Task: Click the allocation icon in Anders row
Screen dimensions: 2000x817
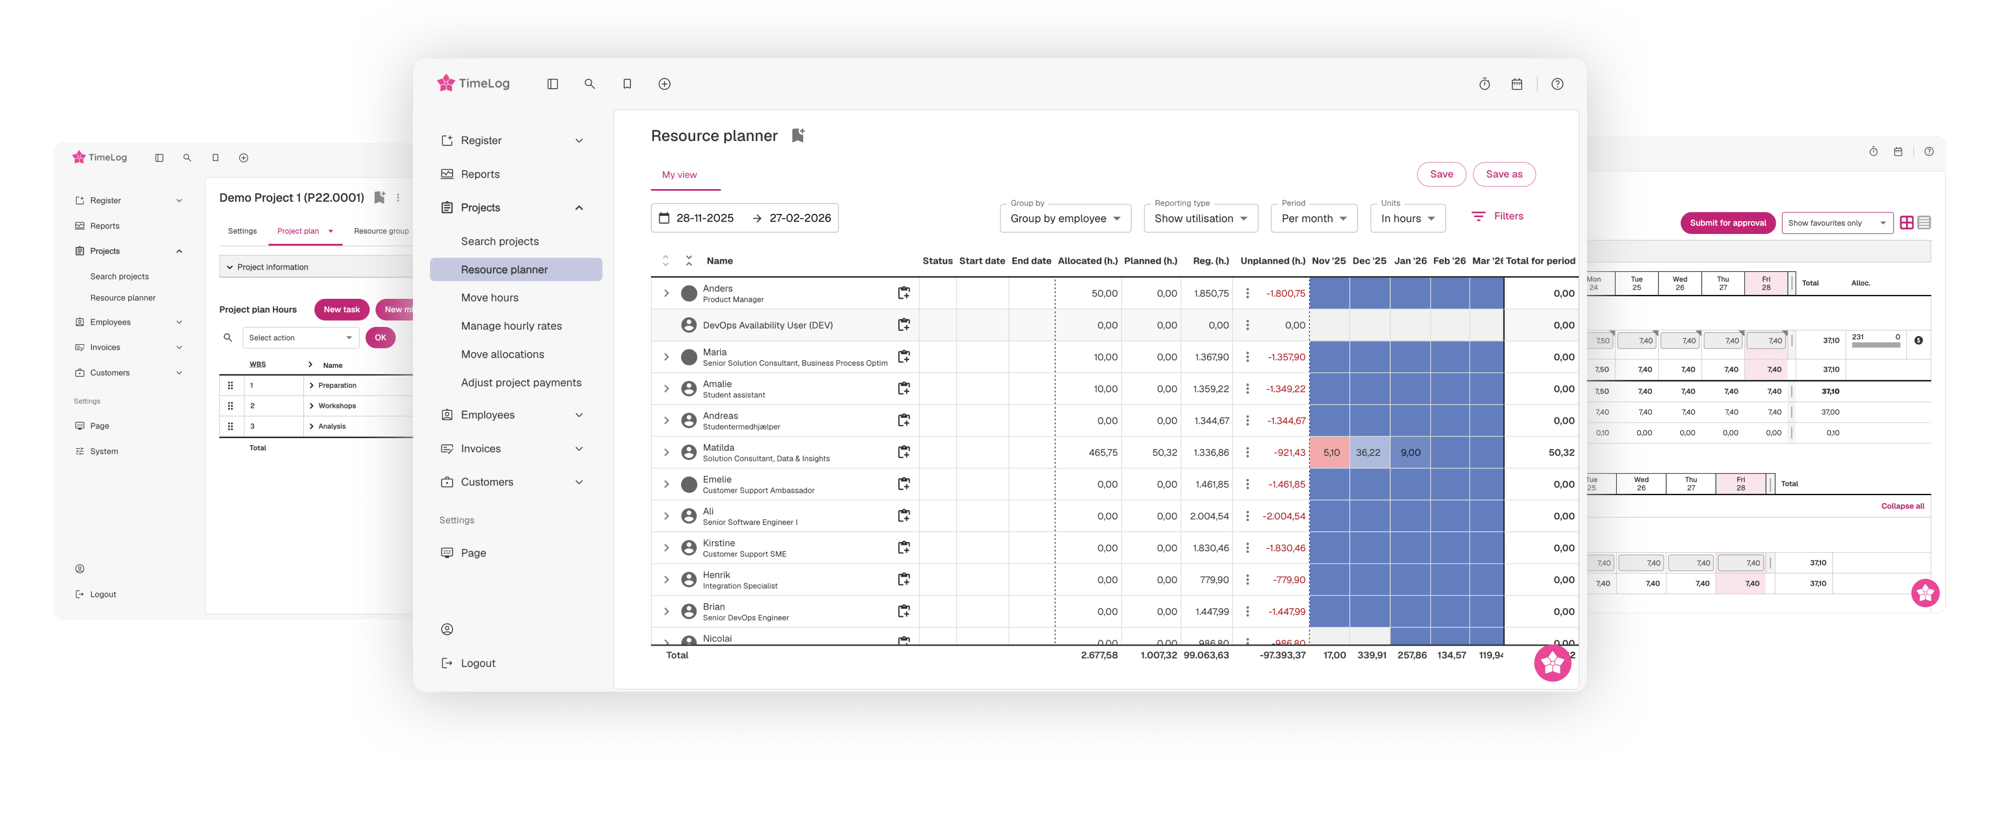Action: [903, 293]
